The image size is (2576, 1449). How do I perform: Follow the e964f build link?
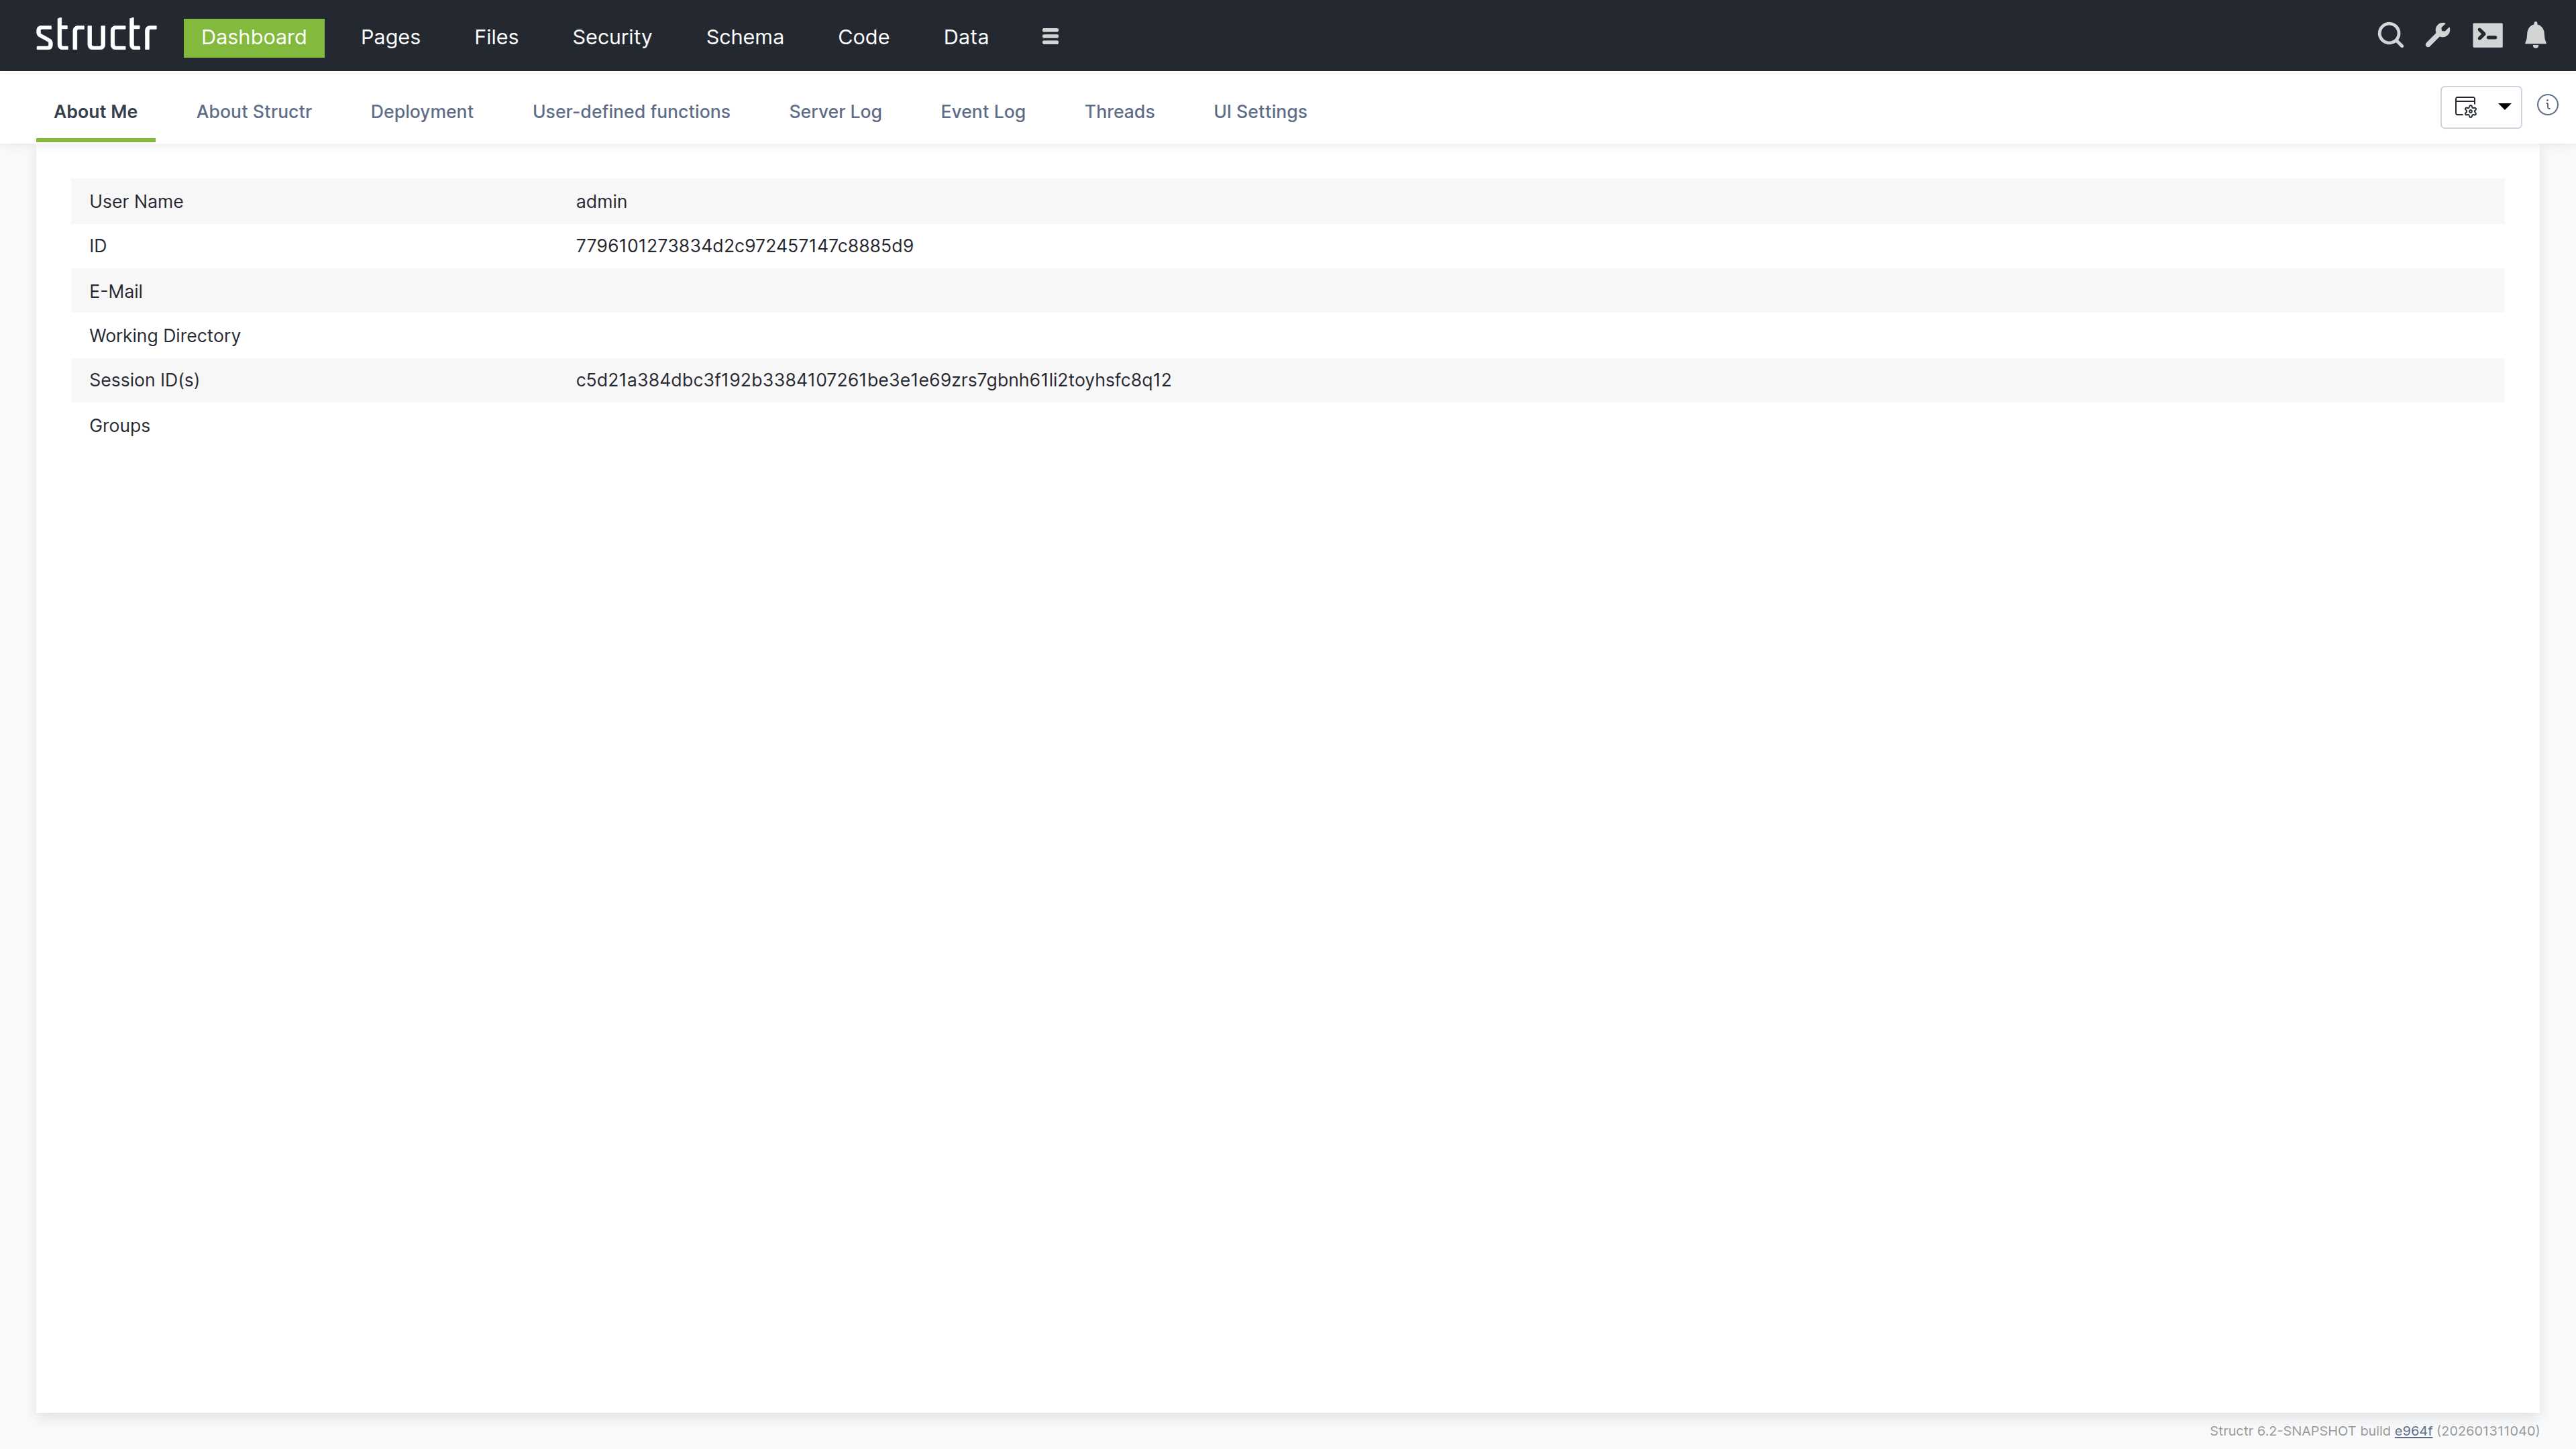click(x=2412, y=1431)
